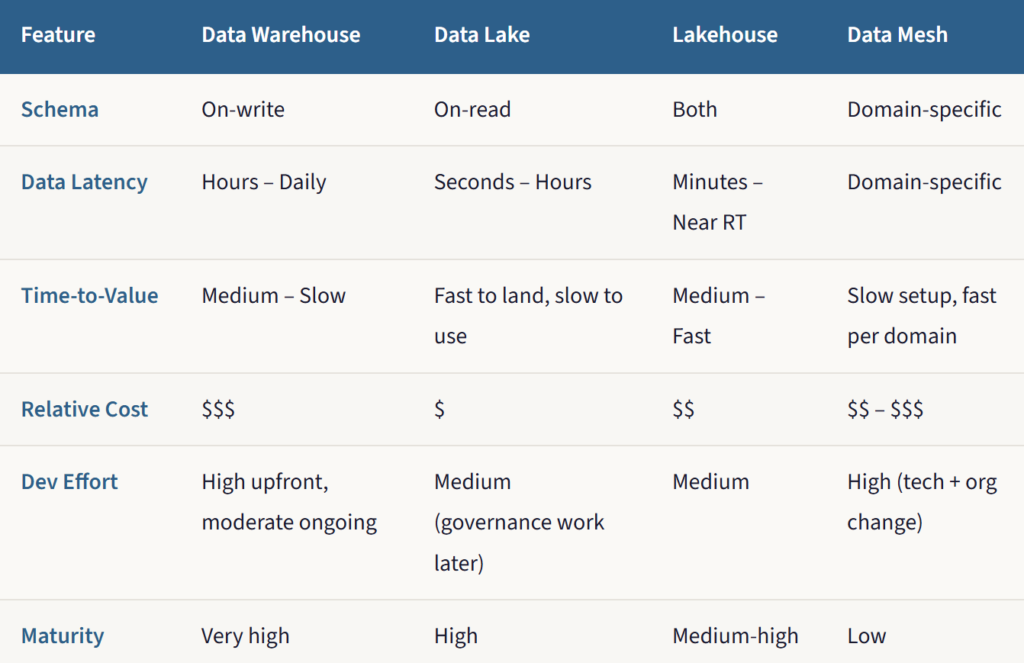
Task: Click the Feature column header
Action: [x=58, y=35]
